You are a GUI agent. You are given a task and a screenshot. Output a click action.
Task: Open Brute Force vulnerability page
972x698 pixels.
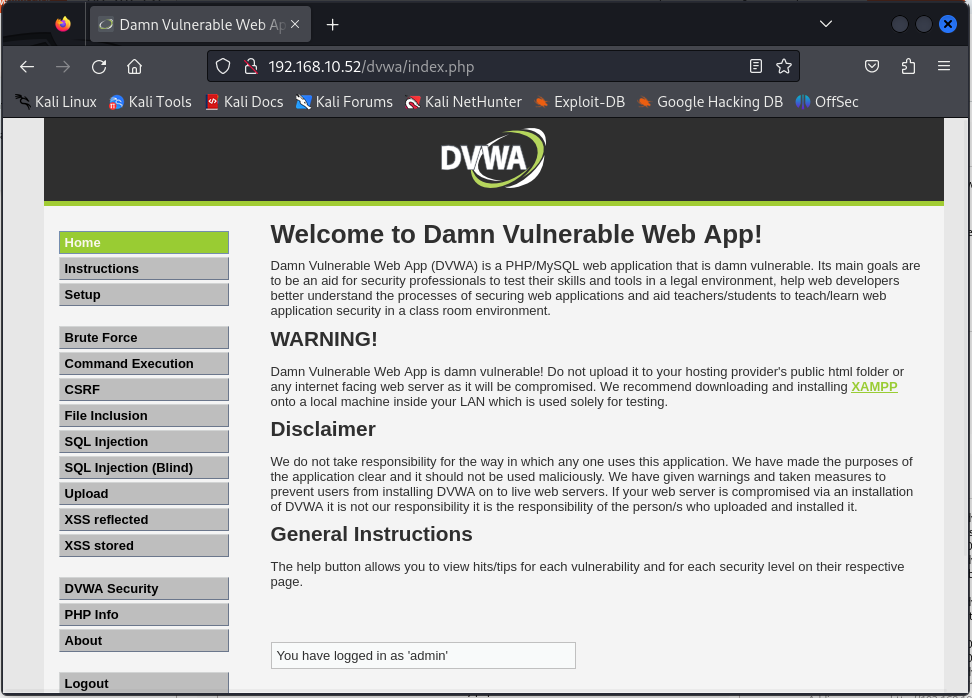pyautogui.click(x=144, y=337)
